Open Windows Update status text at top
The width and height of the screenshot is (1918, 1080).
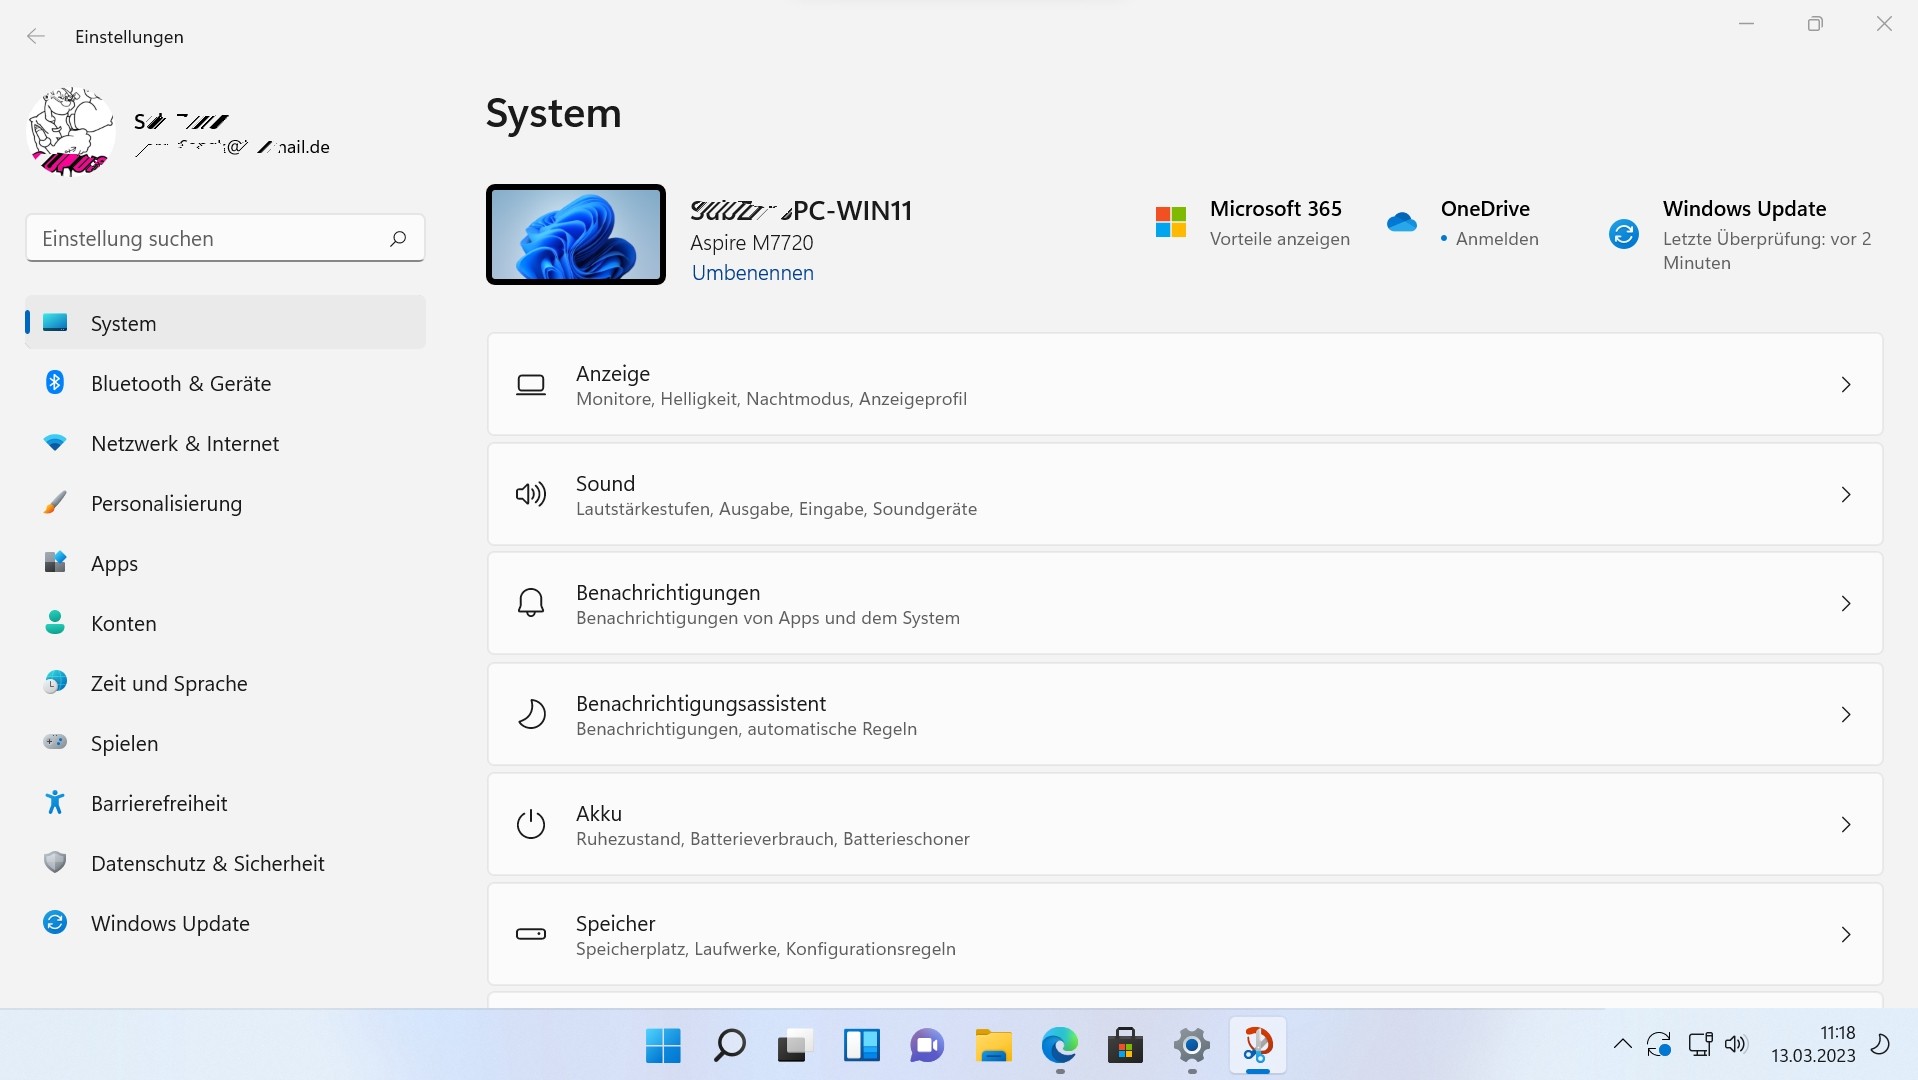pyautogui.click(x=1767, y=251)
